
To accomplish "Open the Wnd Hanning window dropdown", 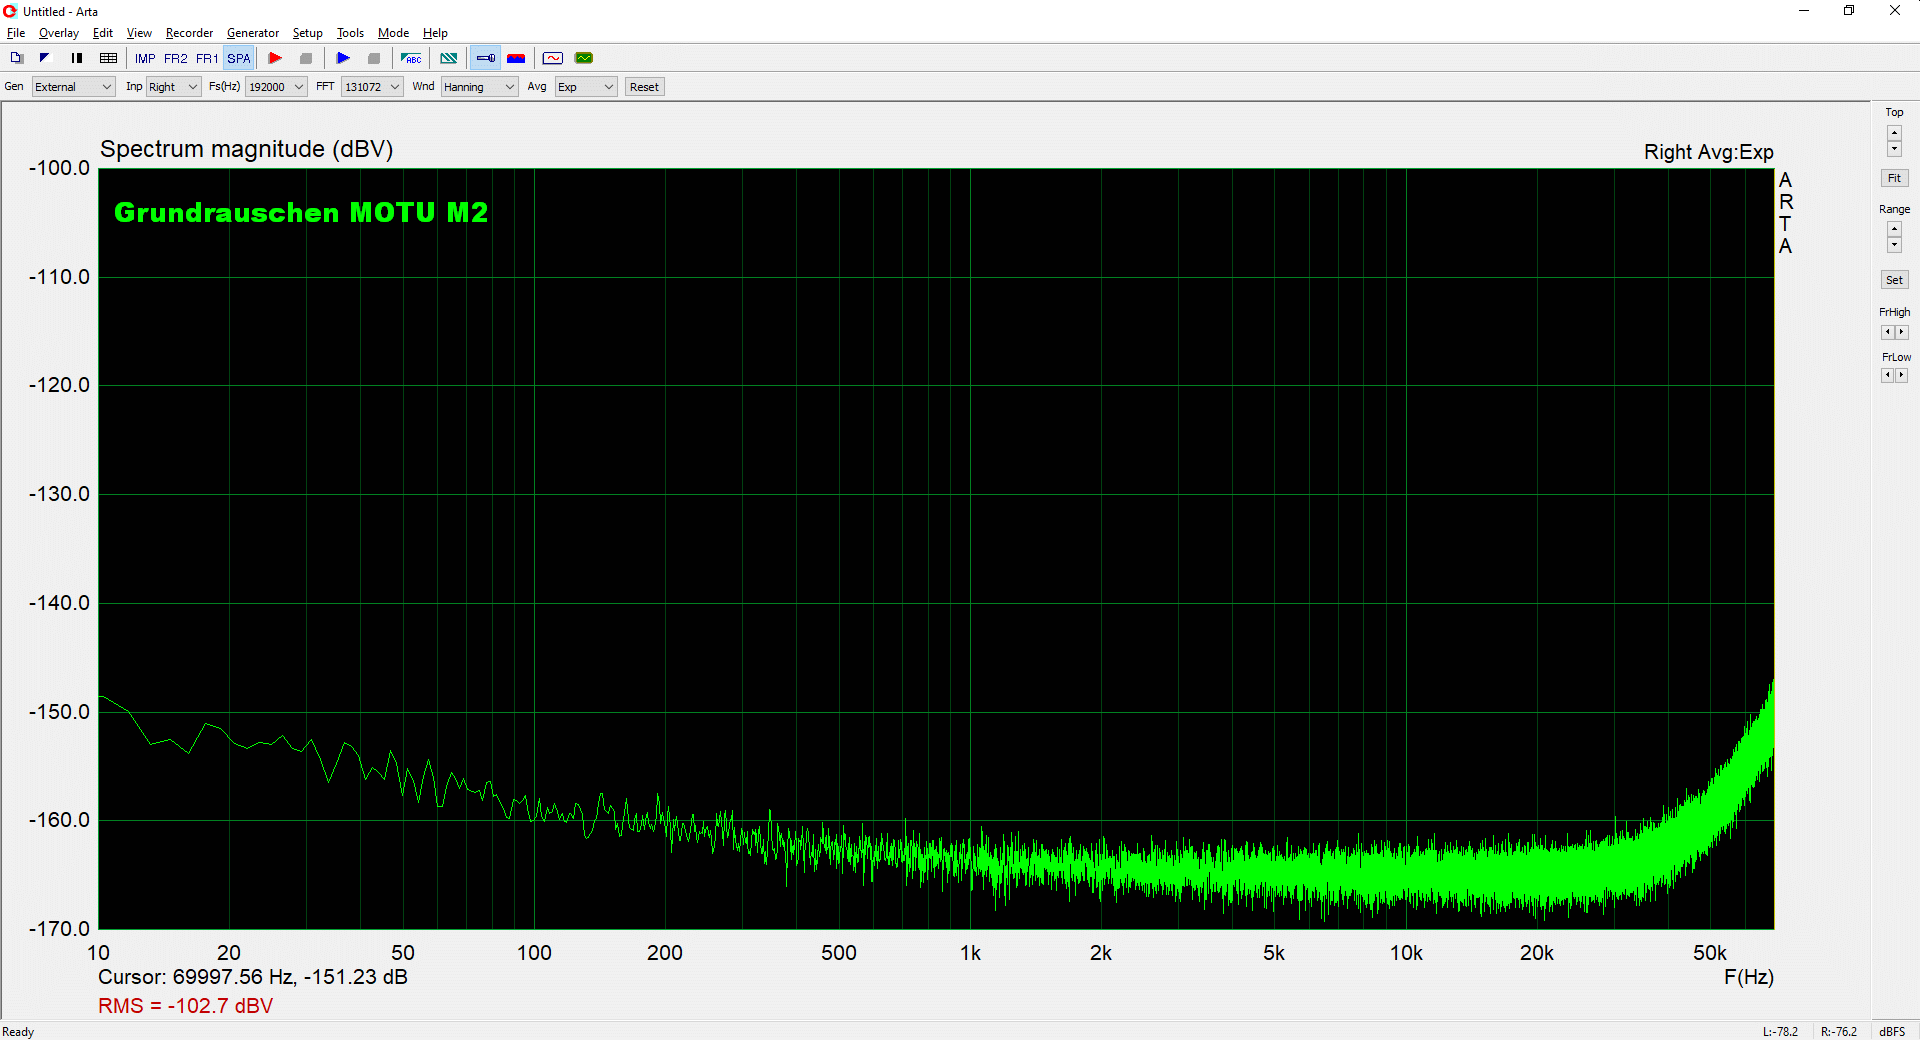I will (x=479, y=87).
